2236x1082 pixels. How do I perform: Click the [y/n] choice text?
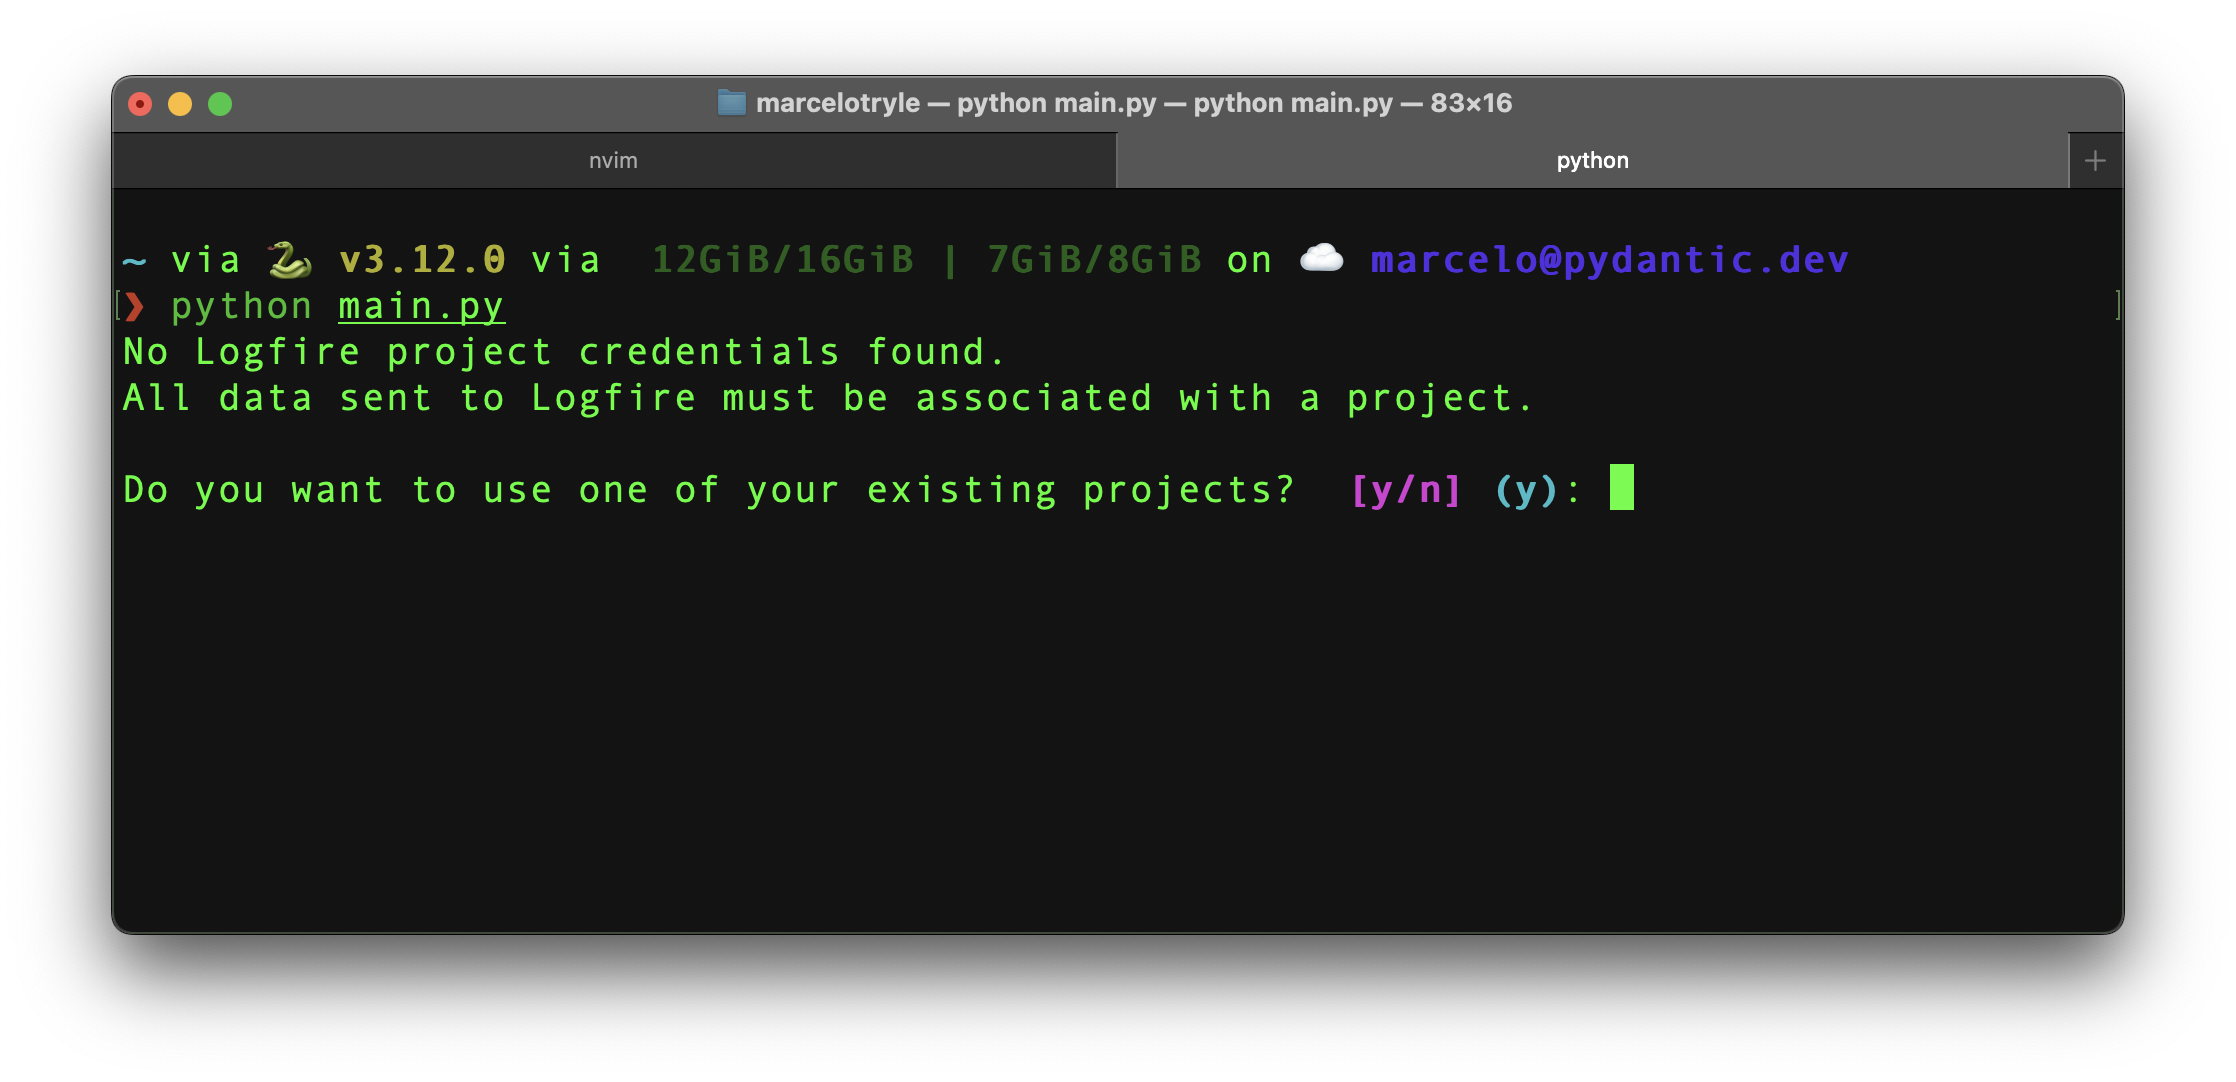(1406, 490)
